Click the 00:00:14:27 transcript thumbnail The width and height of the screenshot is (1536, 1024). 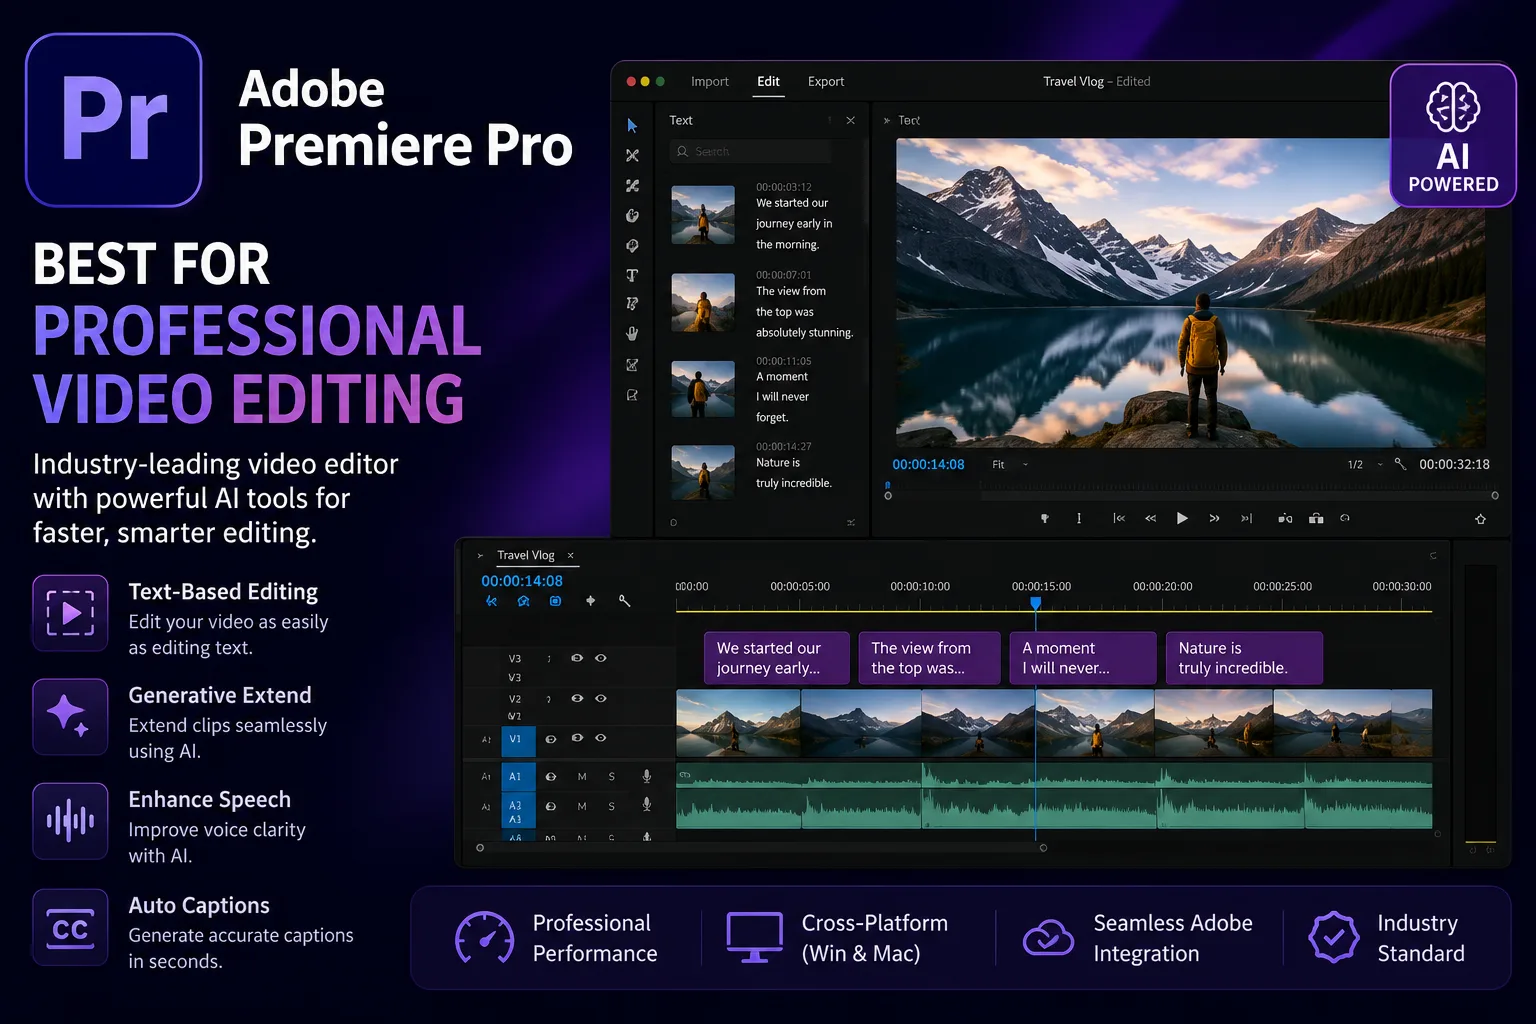point(703,472)
